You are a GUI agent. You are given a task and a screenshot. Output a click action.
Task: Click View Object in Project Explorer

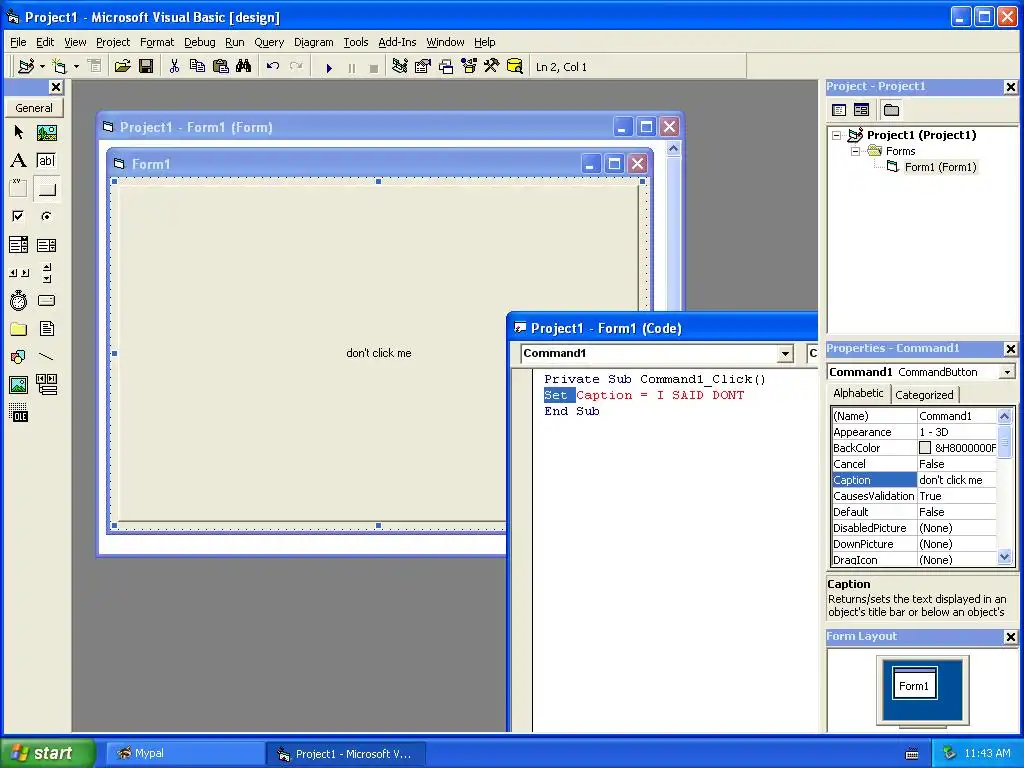click(x=861, y=110)
